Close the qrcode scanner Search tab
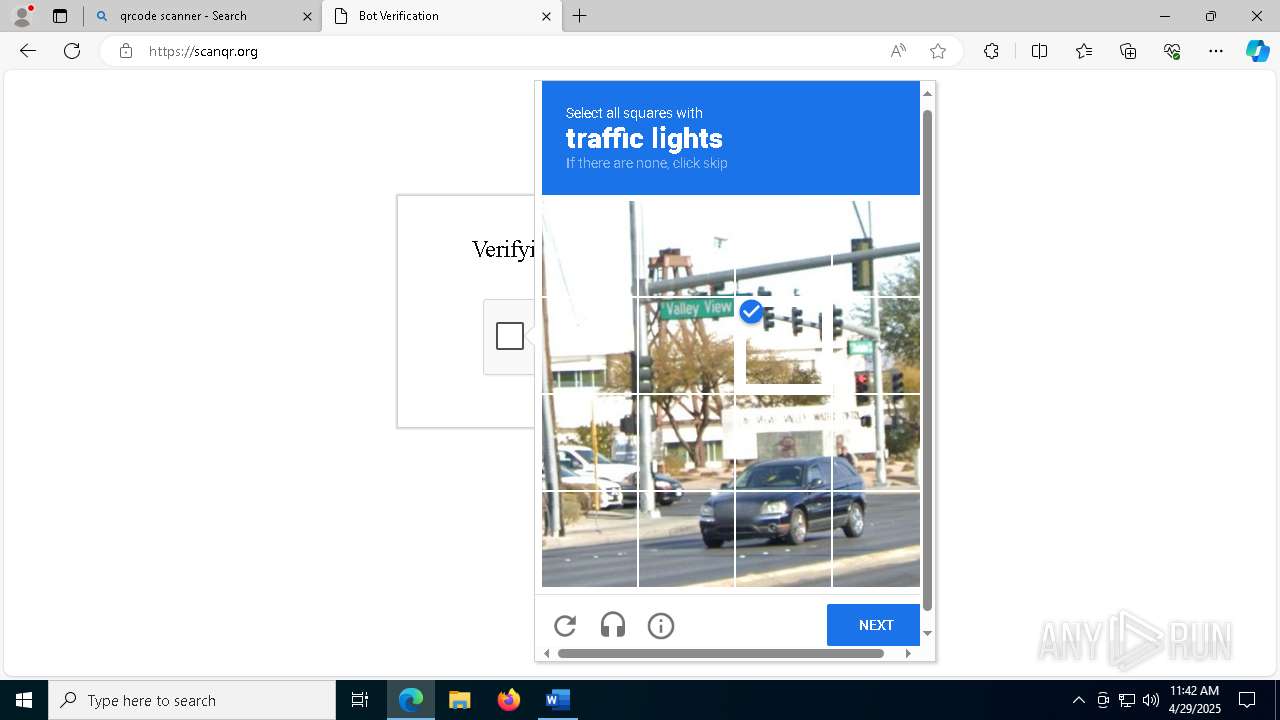The height and width of the screenshot is (720, 1280). pos(307,16)
